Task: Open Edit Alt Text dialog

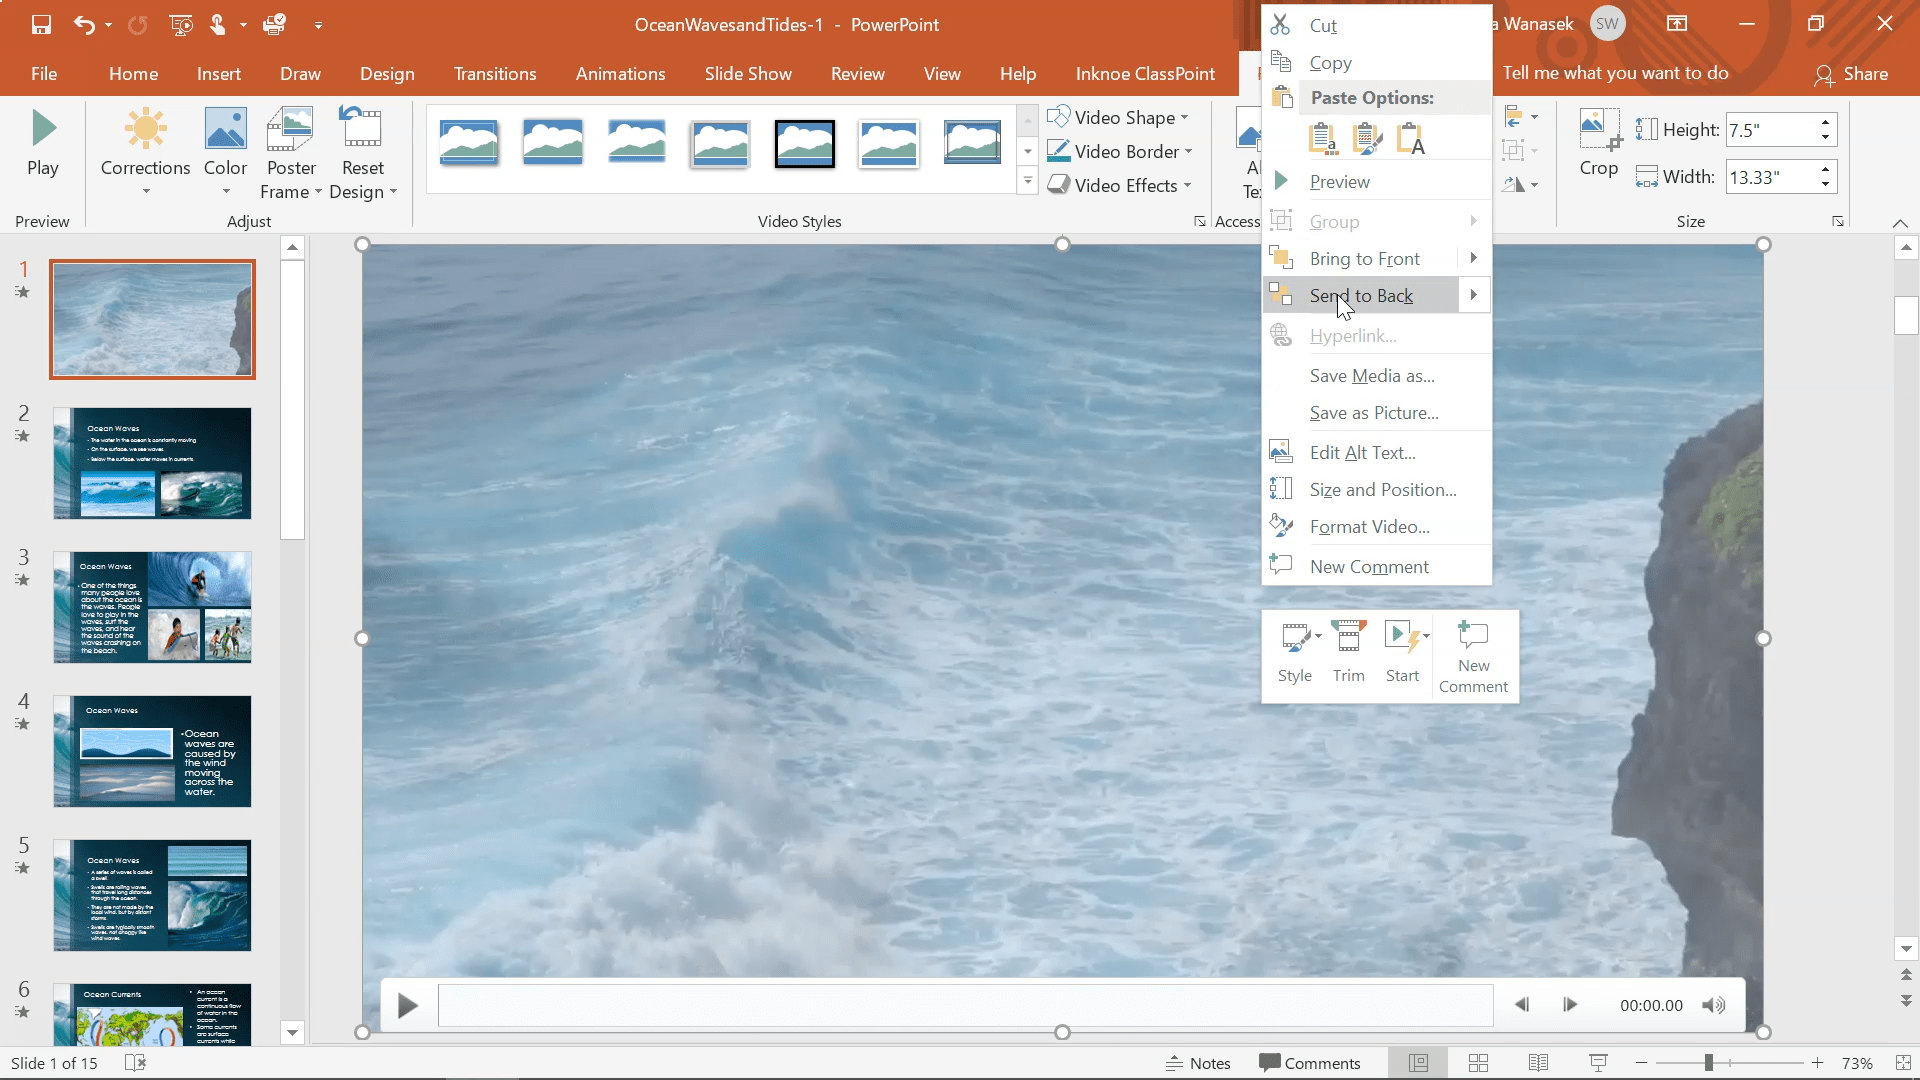Action: pyautogui.click(x=1362, y=452)
